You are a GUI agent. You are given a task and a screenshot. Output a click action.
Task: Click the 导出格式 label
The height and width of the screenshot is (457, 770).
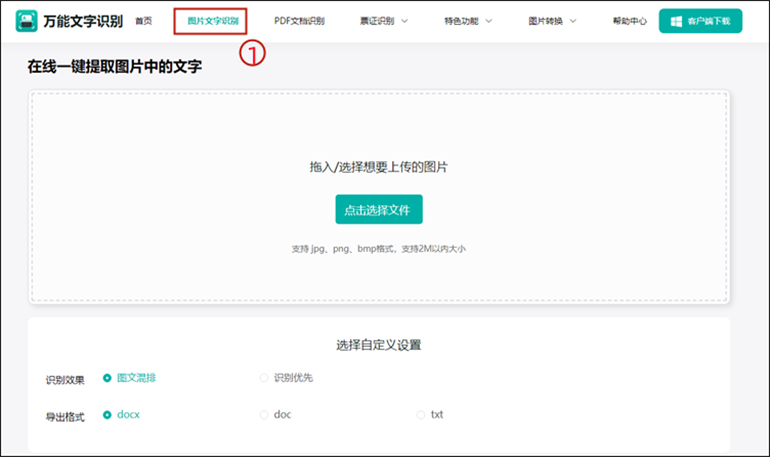pos(65,417)
